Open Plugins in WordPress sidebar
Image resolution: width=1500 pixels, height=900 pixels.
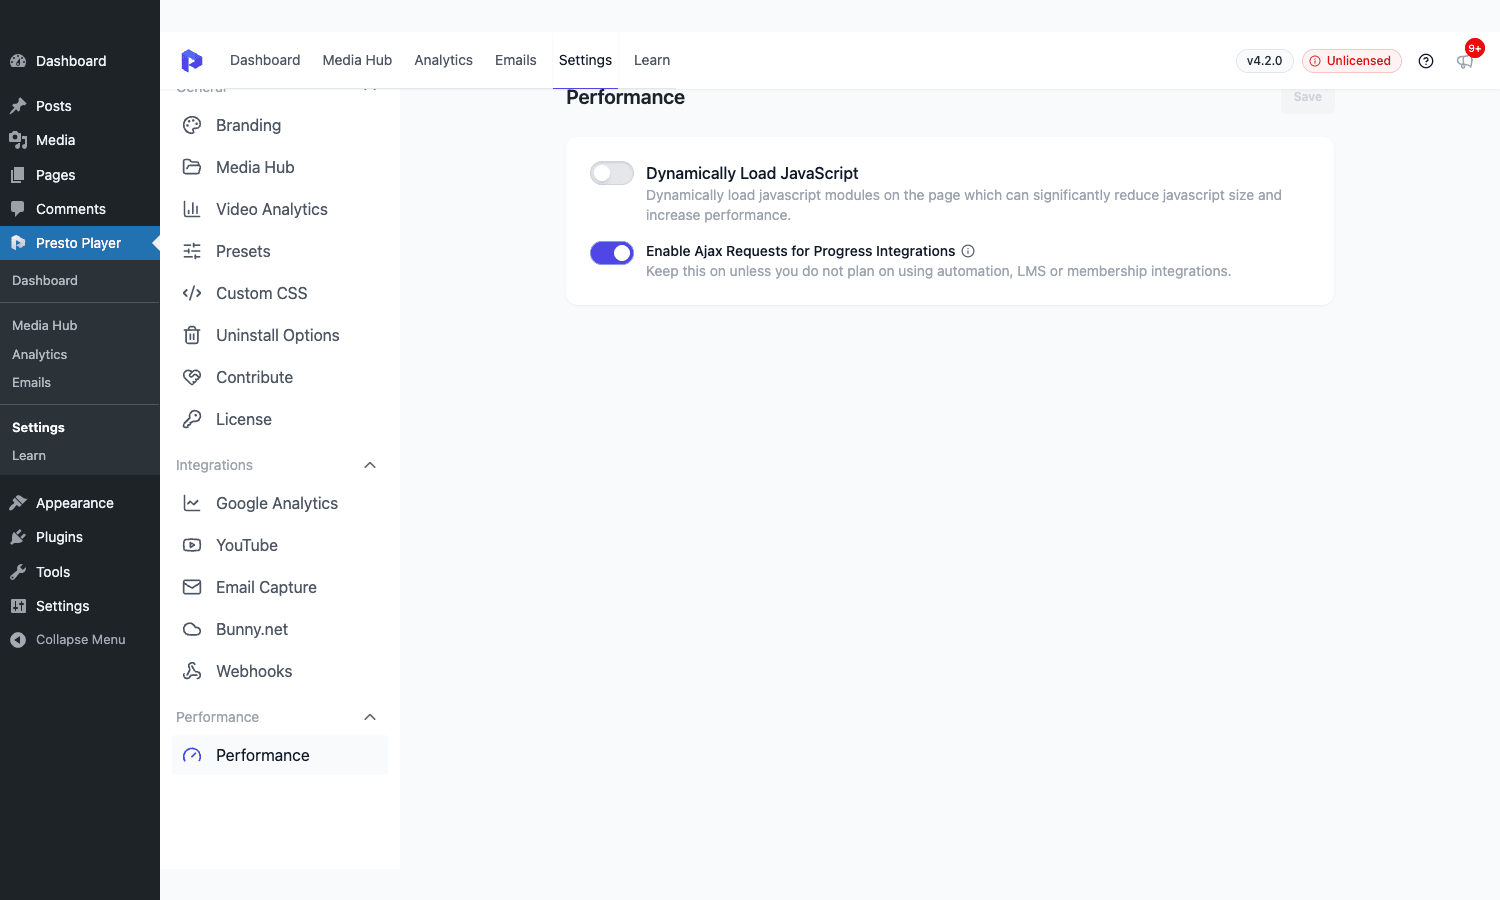pos(59,537)
